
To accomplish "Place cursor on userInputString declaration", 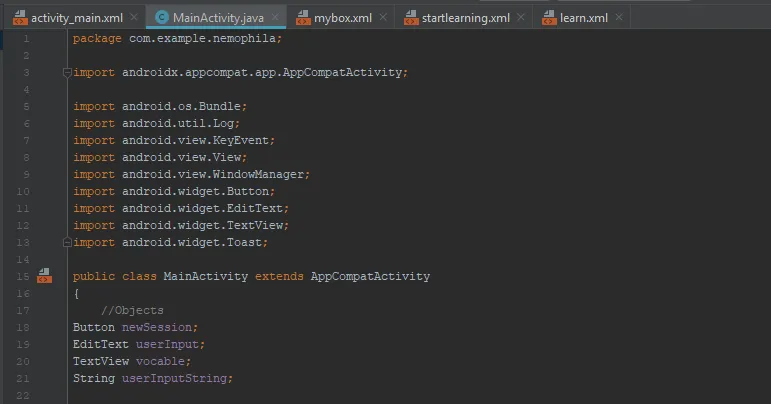I will [176, 378].
